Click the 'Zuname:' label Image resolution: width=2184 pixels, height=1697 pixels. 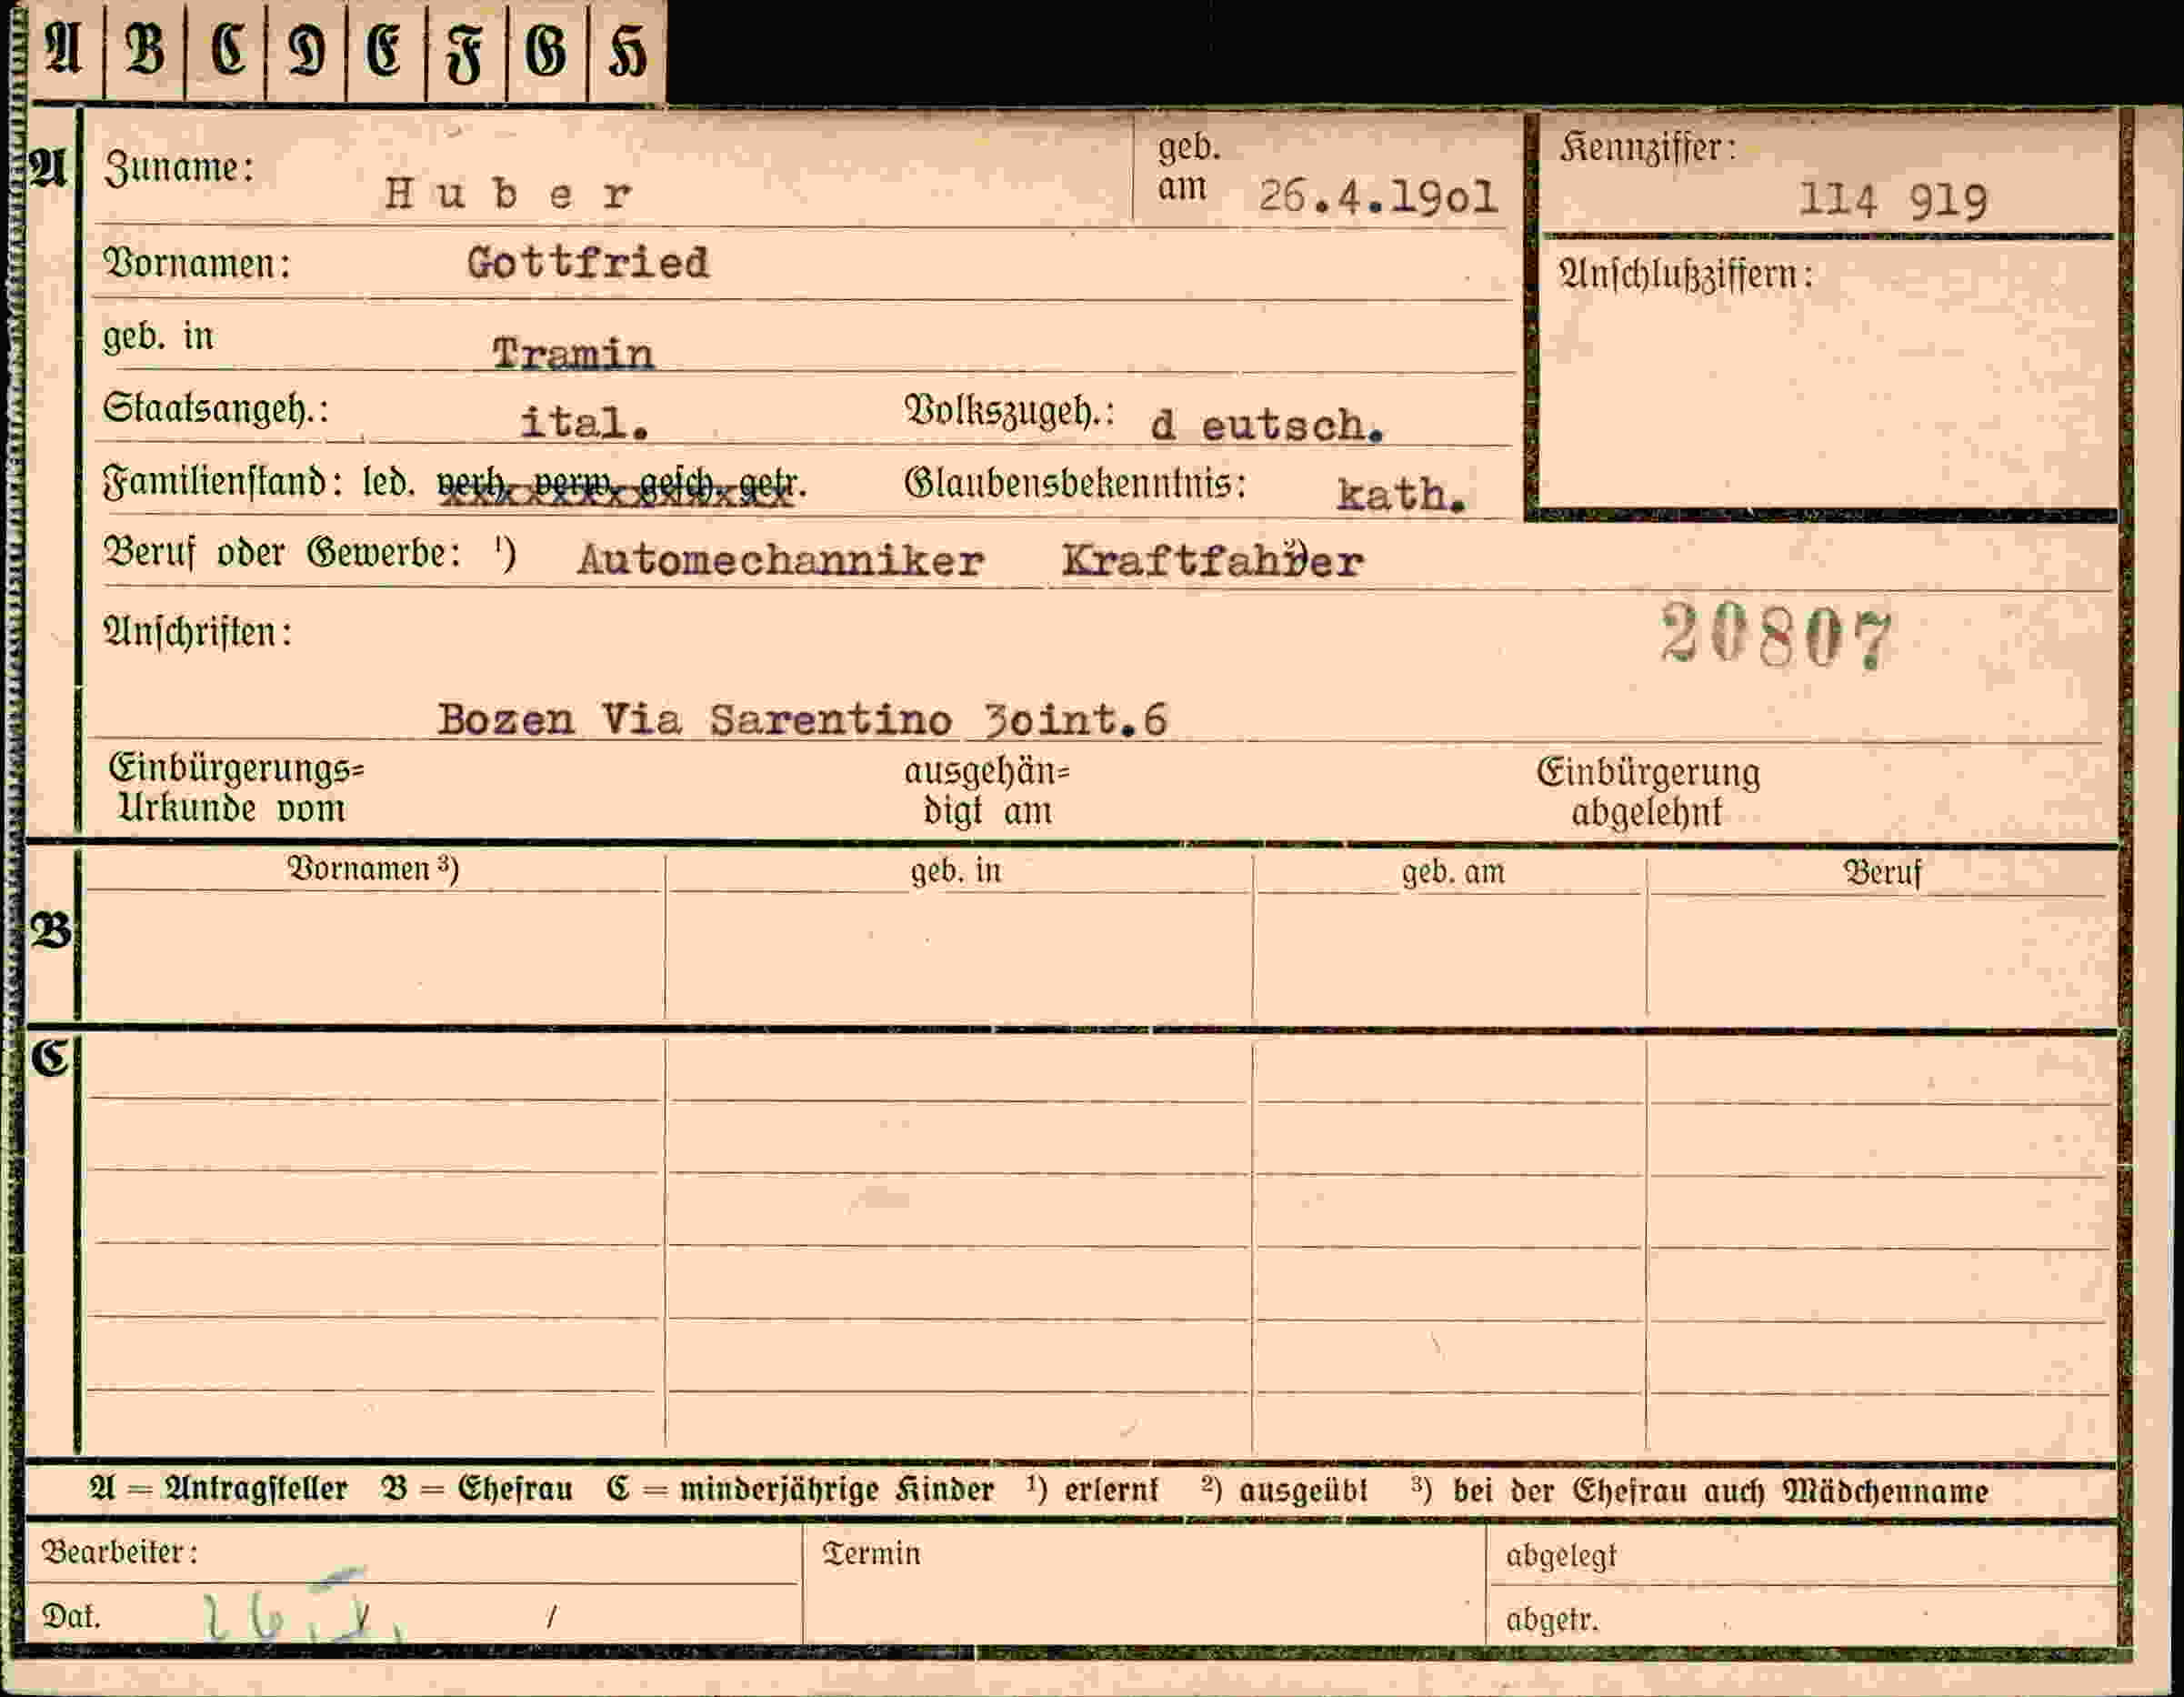pyautogui.click(x=179, y=168)
